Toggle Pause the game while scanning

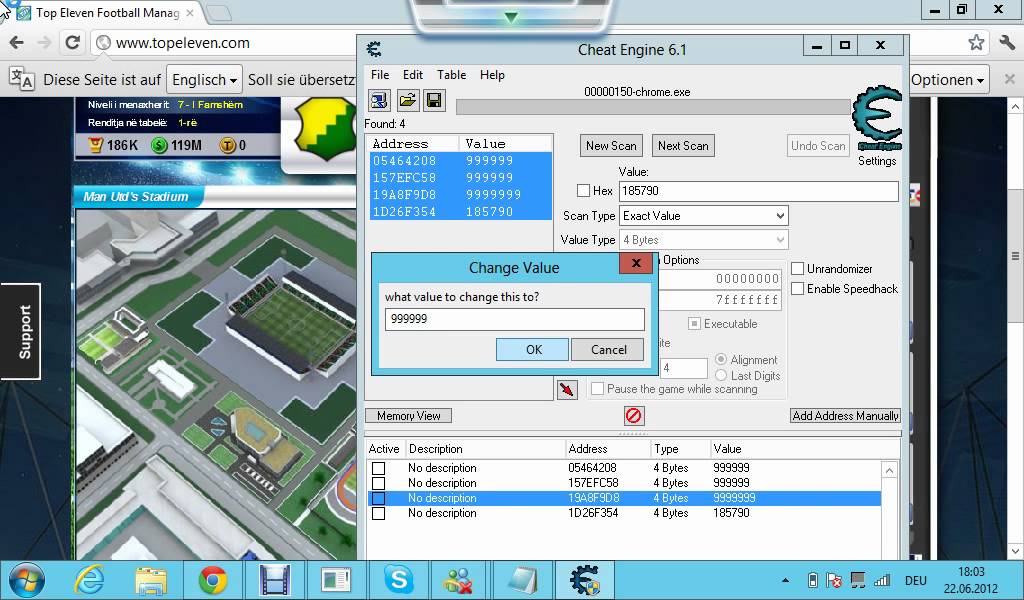[597, 388]
